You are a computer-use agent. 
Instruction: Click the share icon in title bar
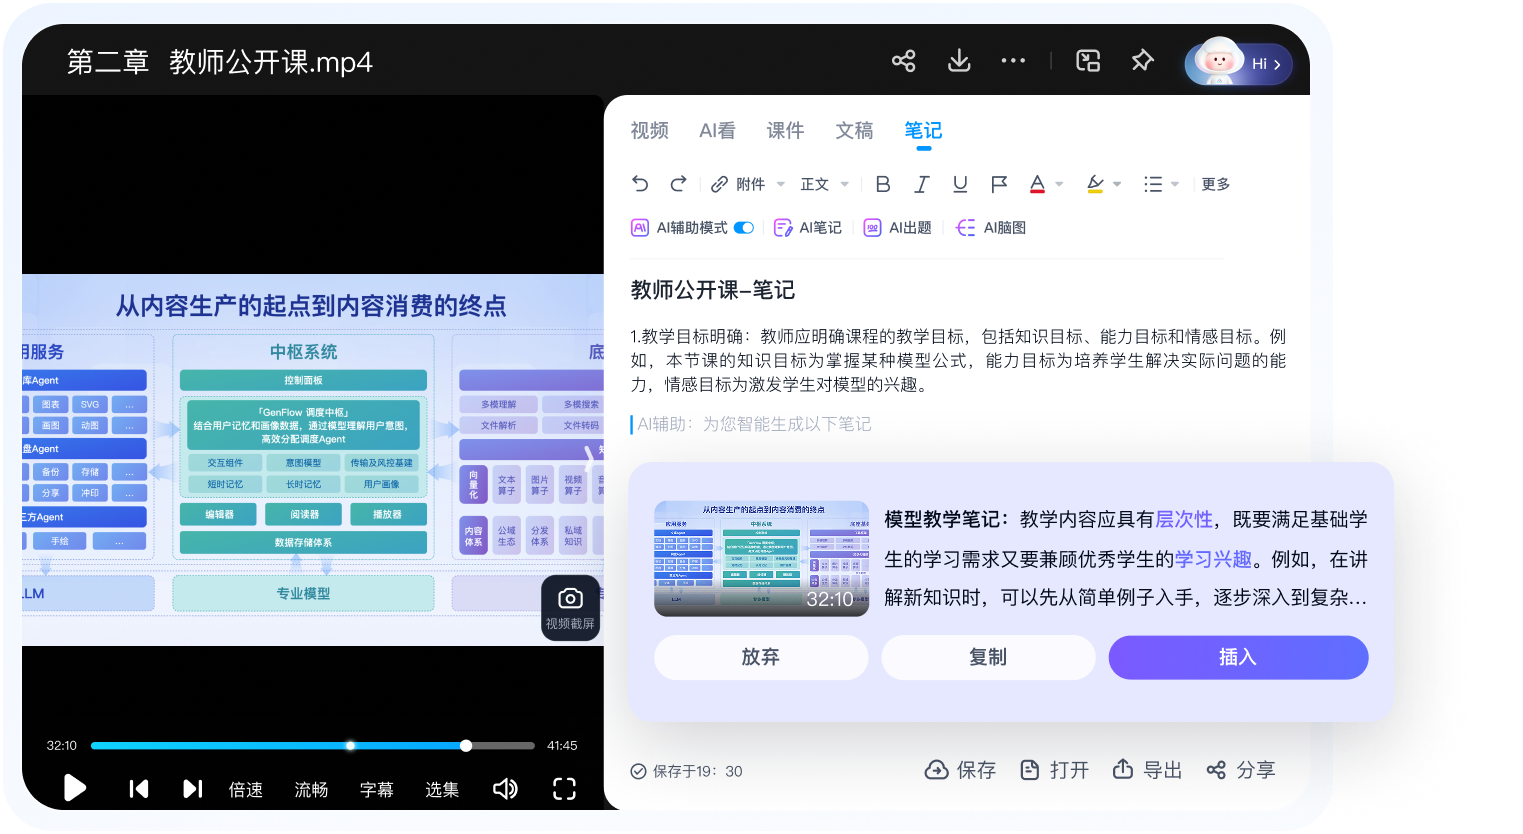(x=903, y=61)
